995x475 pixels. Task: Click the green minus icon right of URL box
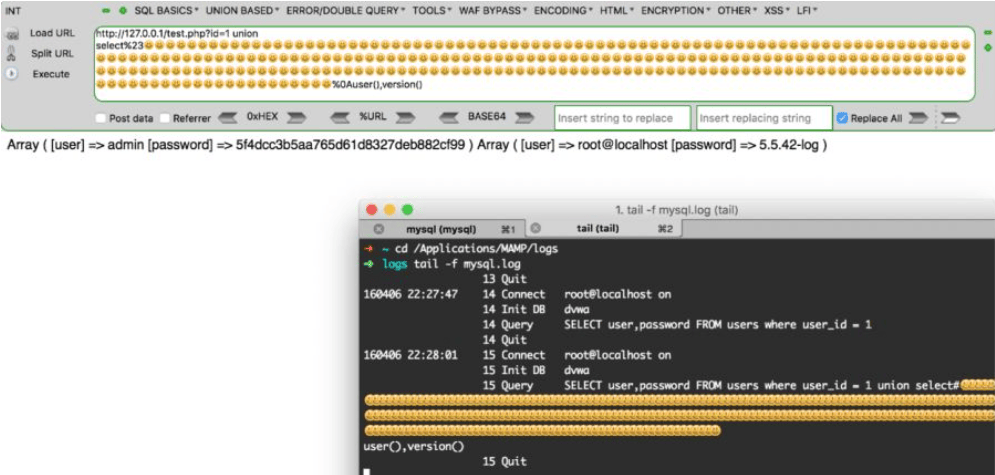987,32
